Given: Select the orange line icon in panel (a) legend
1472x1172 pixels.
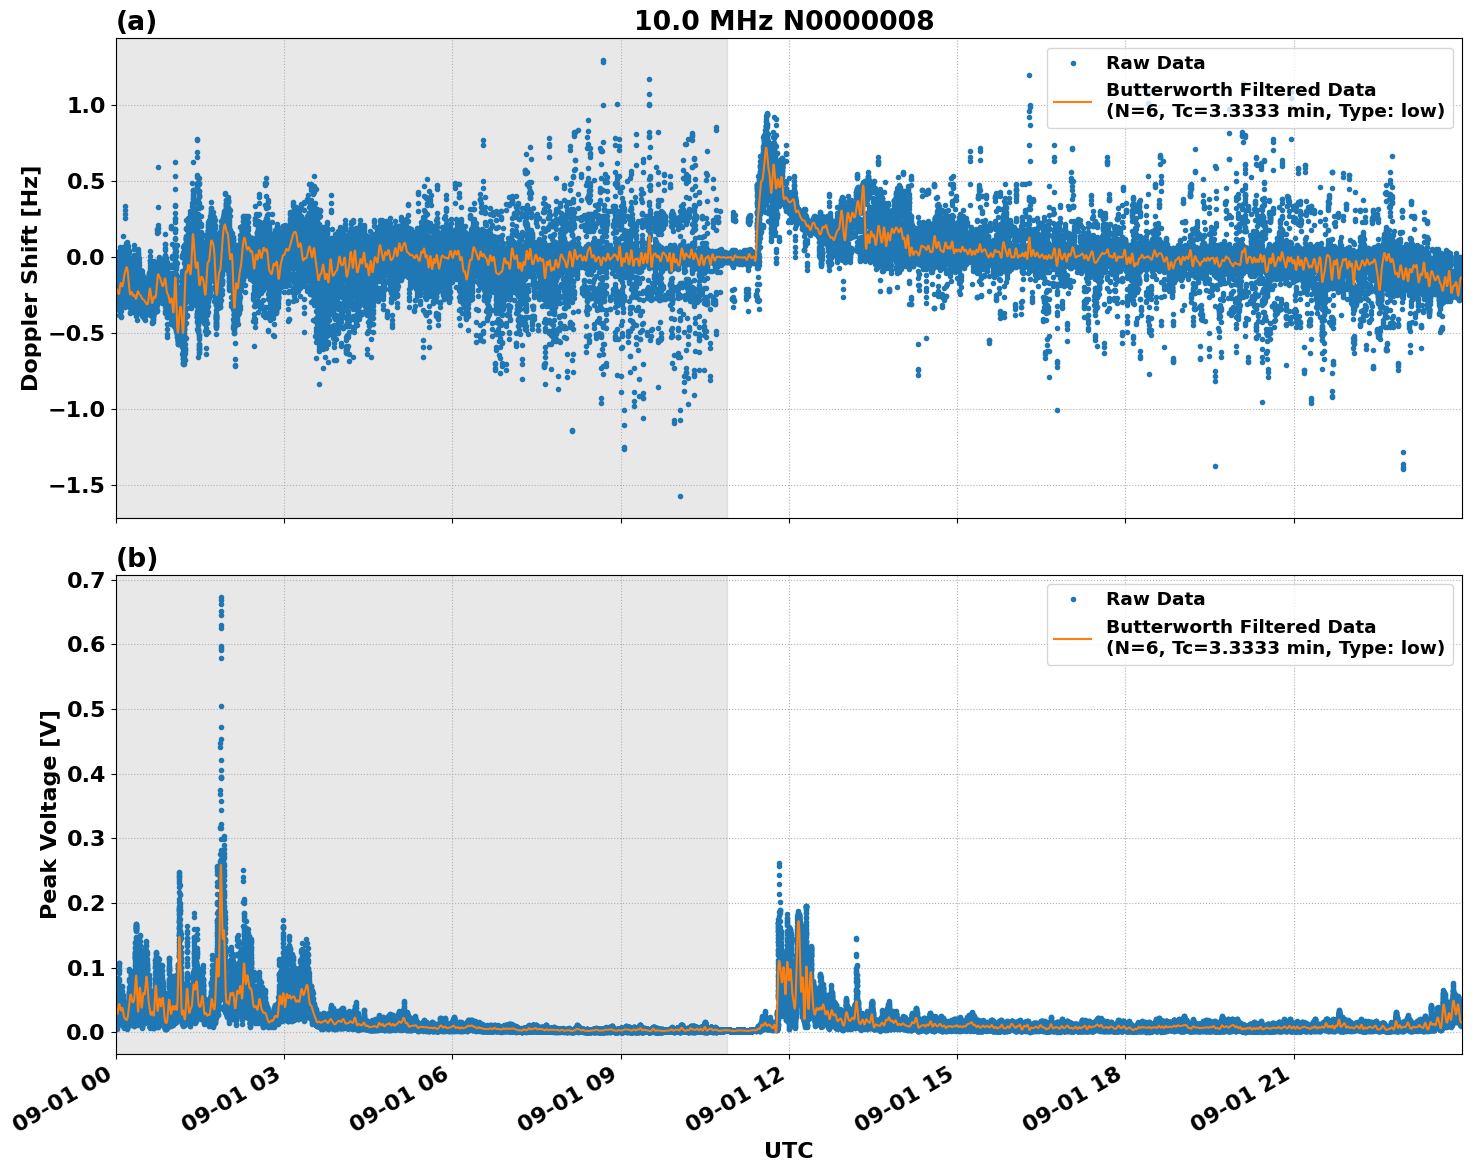Looking at the screenshot, I should 1073,101.
